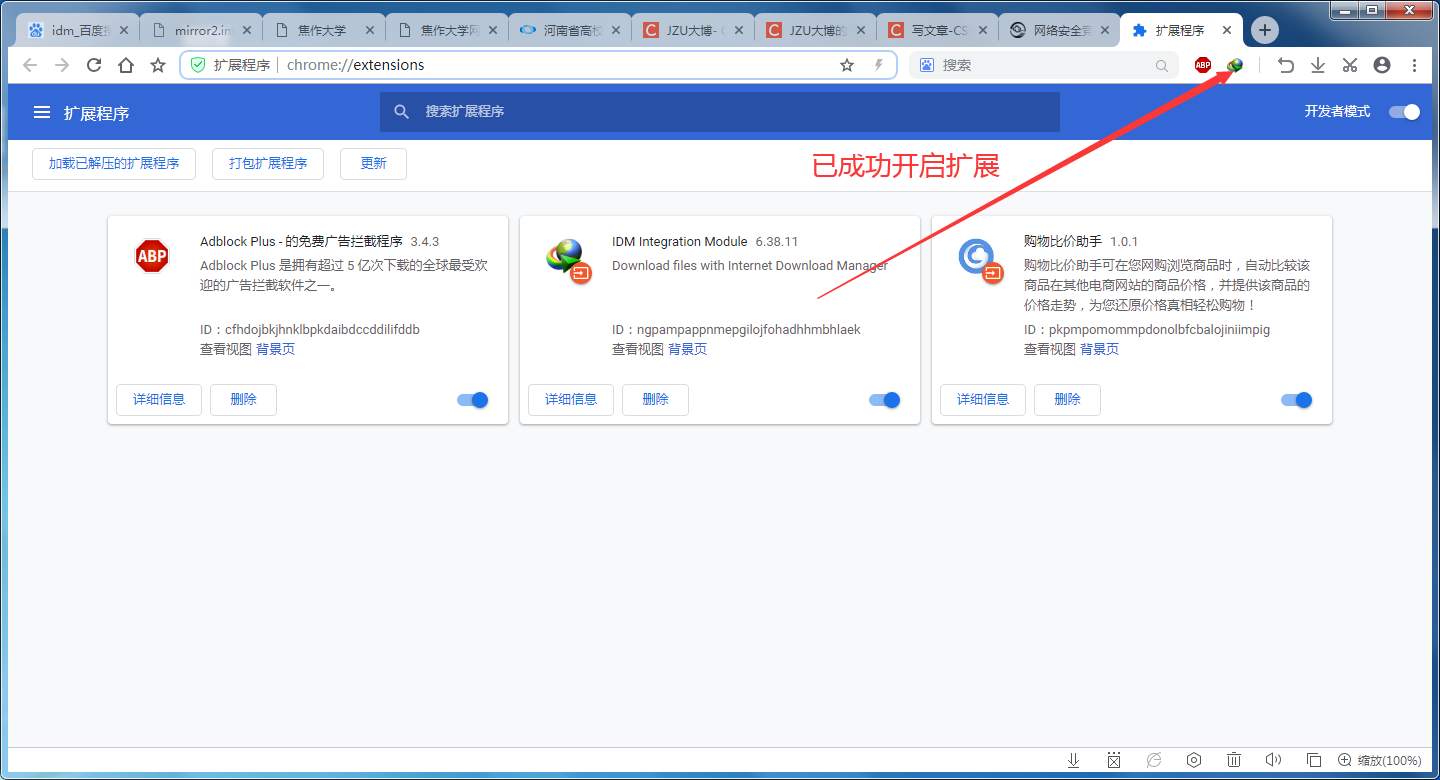The image size is (1440, 780).
Task: Click the ABP icon in the toolbar
Action: tap(1203, 65)
